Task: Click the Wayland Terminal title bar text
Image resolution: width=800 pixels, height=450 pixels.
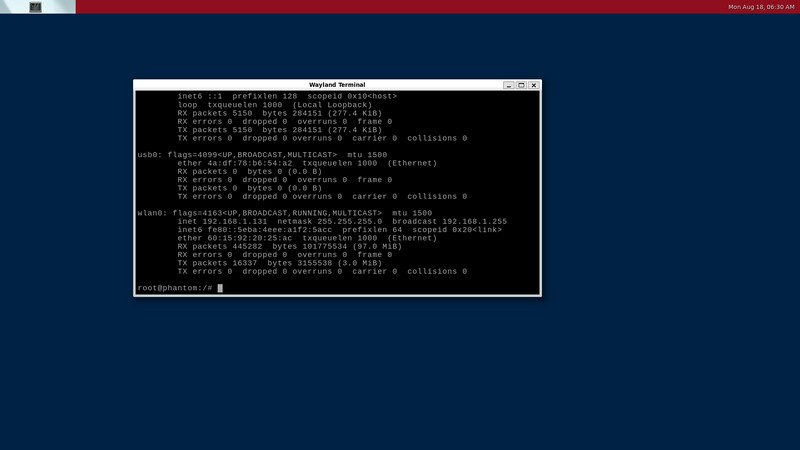Action: click(x=337, y=85)
